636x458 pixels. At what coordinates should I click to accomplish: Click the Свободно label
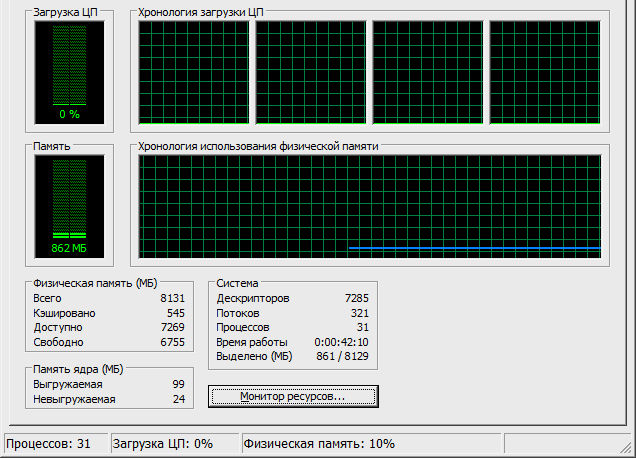58,342
